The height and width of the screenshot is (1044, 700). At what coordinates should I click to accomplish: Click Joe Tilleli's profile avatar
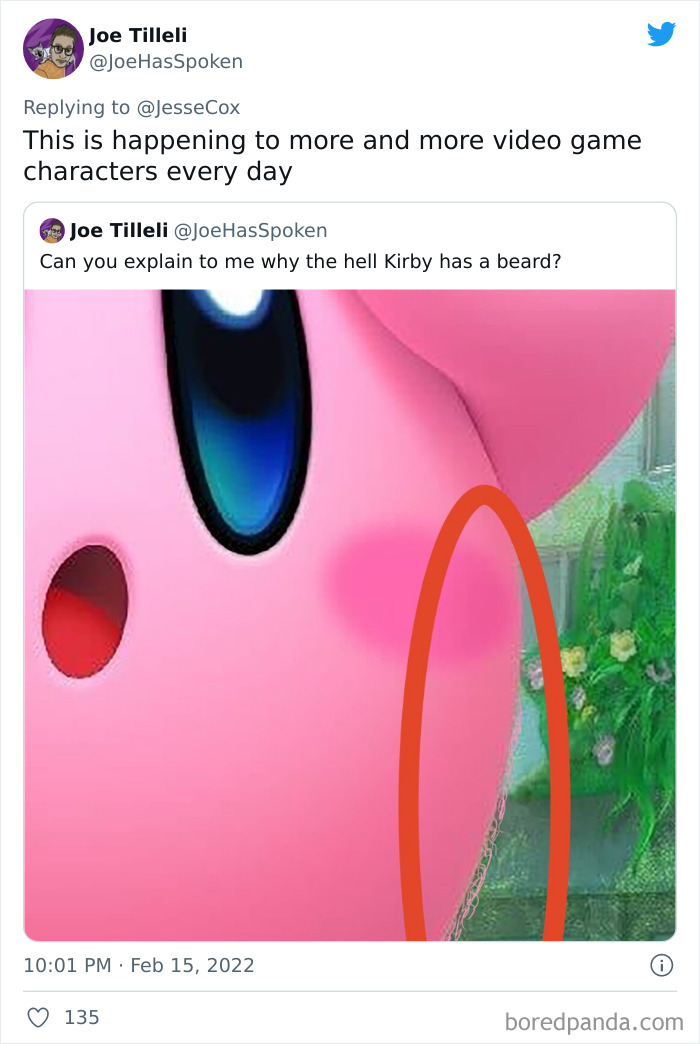(52, 47)
